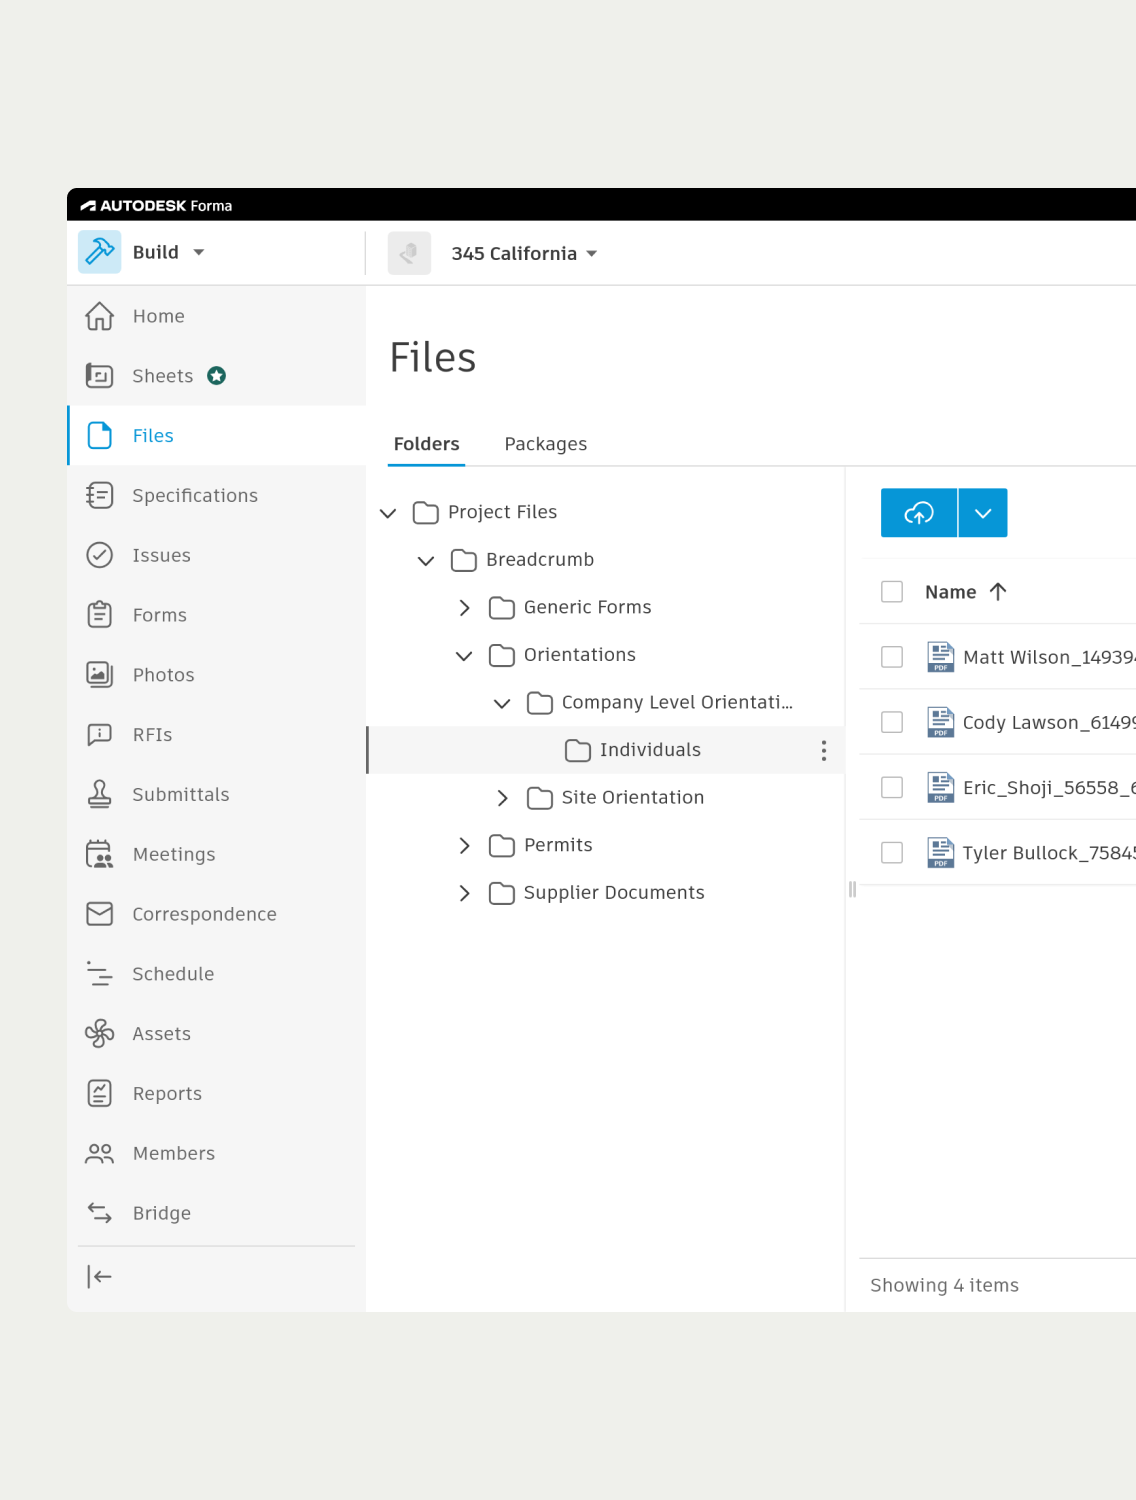Open the upload options dropdown arrow
This screenshot has height=1500, width=1136.
(x=983, y=513)
